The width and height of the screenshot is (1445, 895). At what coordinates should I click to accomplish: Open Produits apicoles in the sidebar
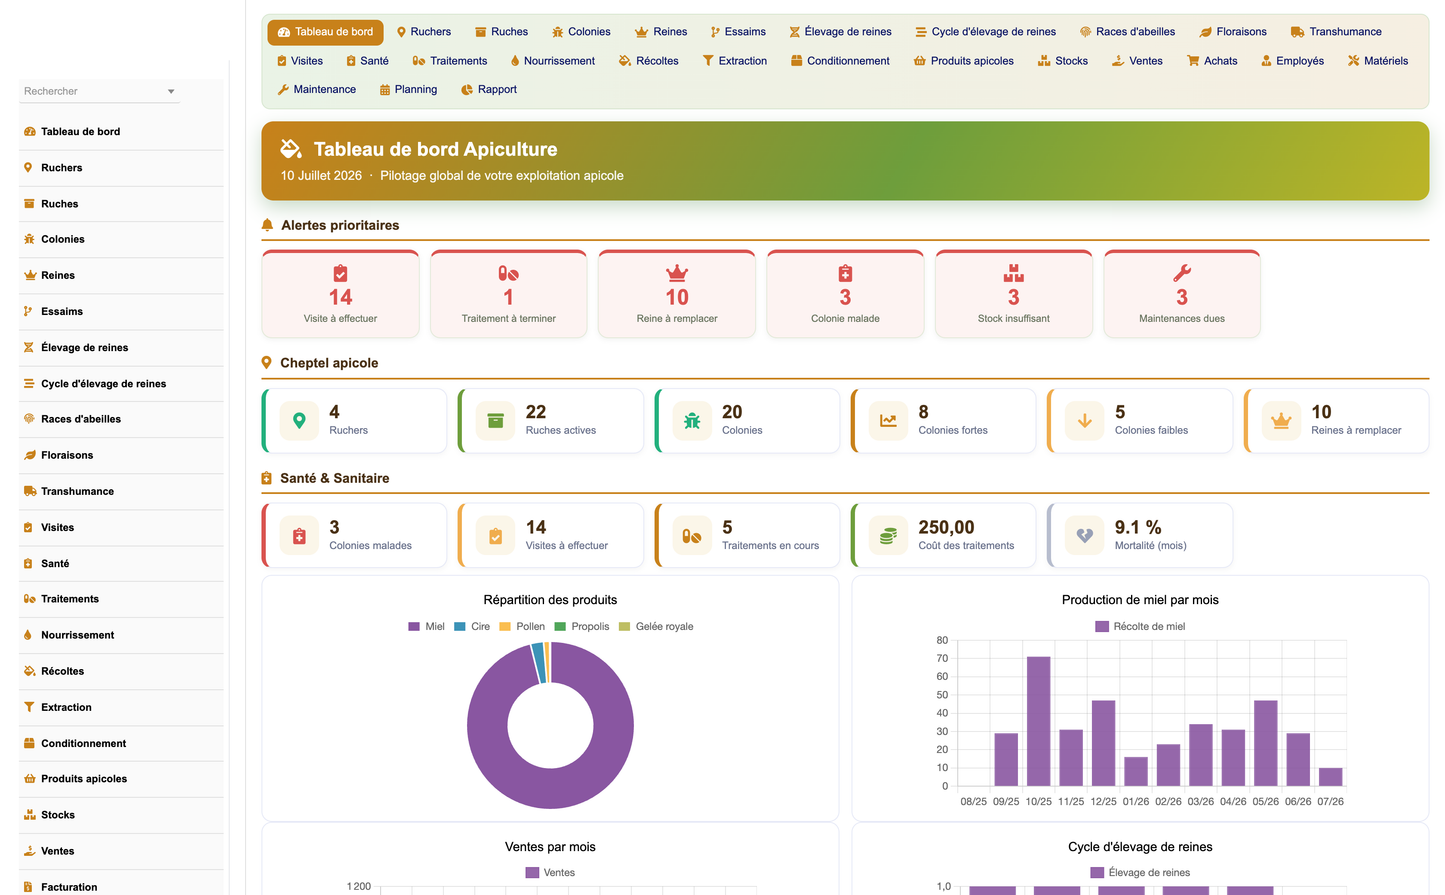click(121, 779)
